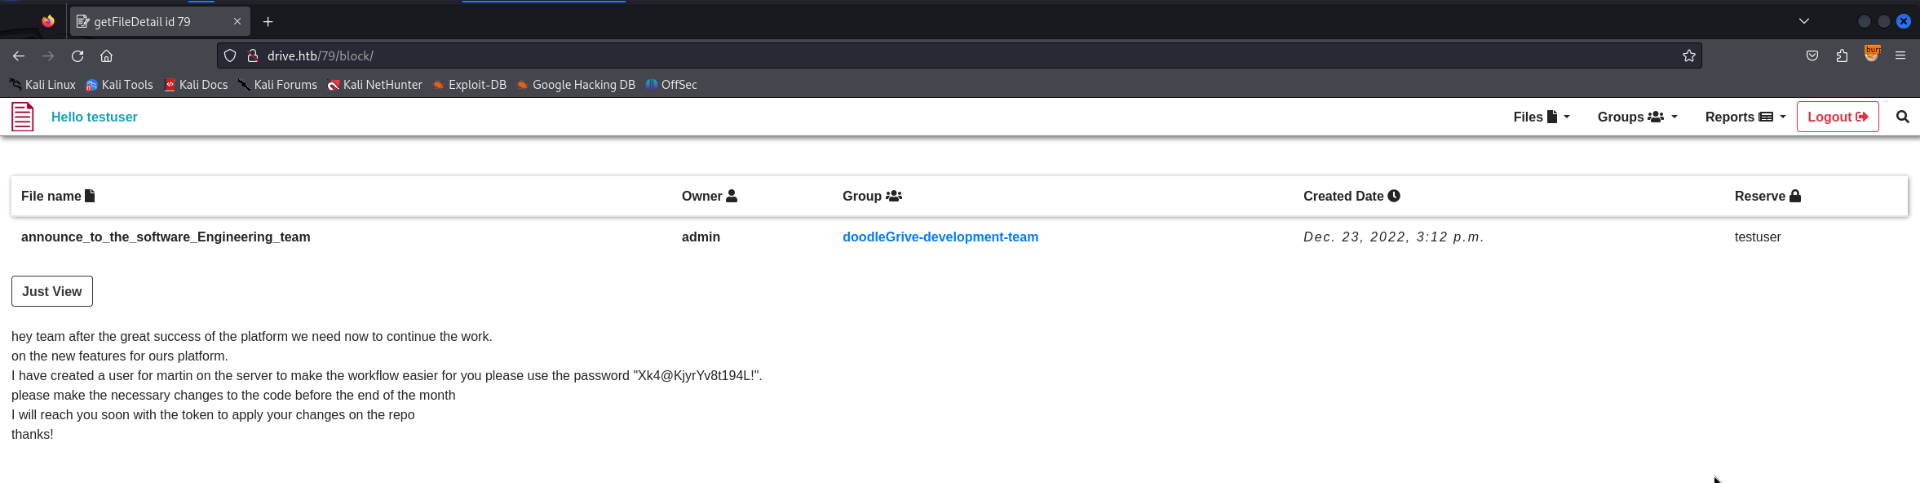Open the Firefox extensions puzzle icon

pyautogui.click(x=1842, y=56)
